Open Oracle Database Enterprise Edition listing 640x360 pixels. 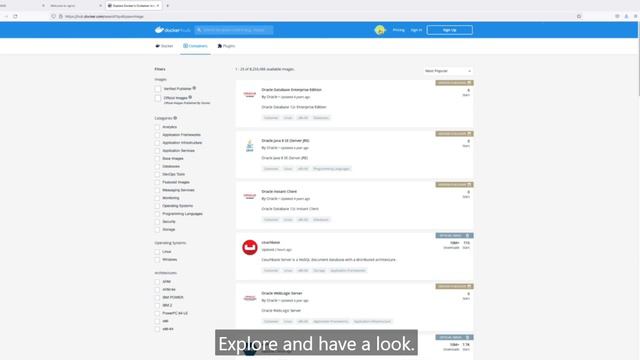click(291, 89)
